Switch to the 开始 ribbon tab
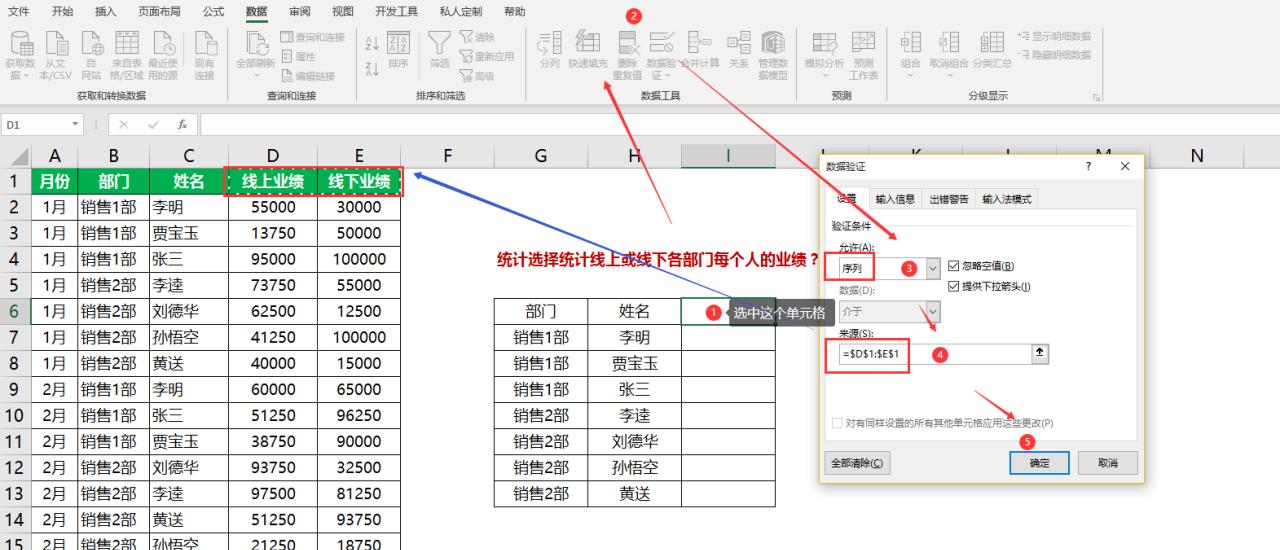The width and height of the screenshot is (1280, 550). pos(62,11)
